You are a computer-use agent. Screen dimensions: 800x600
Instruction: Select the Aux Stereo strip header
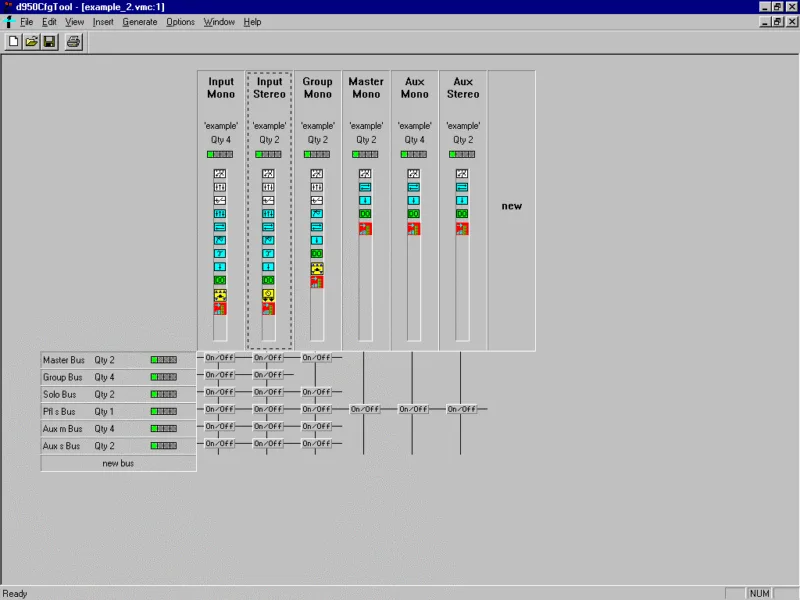coord(463,88)
